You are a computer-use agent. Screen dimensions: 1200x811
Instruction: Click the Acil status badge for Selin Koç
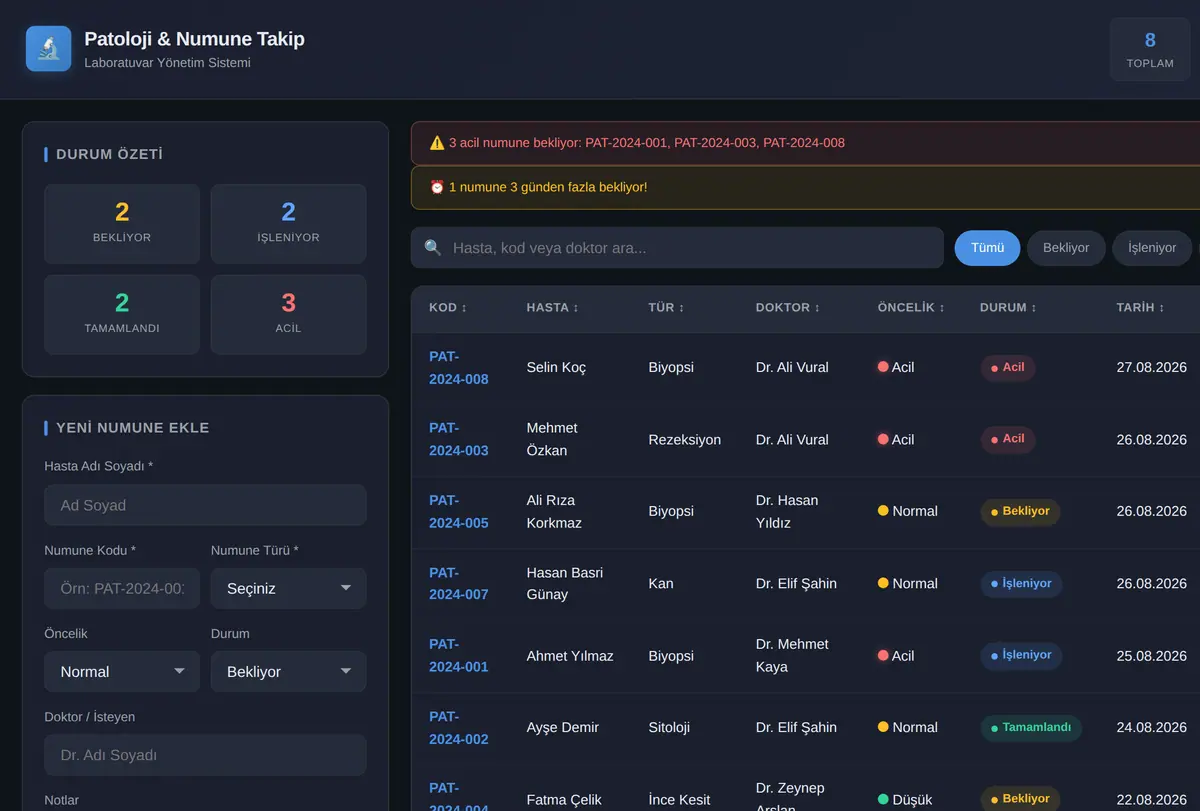coord(1007,367)
